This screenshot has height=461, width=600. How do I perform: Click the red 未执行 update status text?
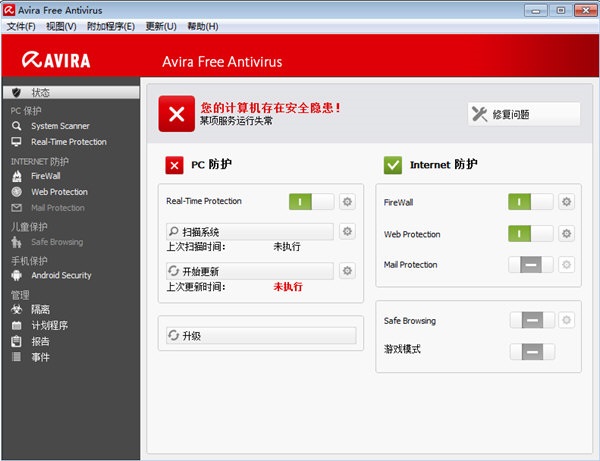coord(288,287)
